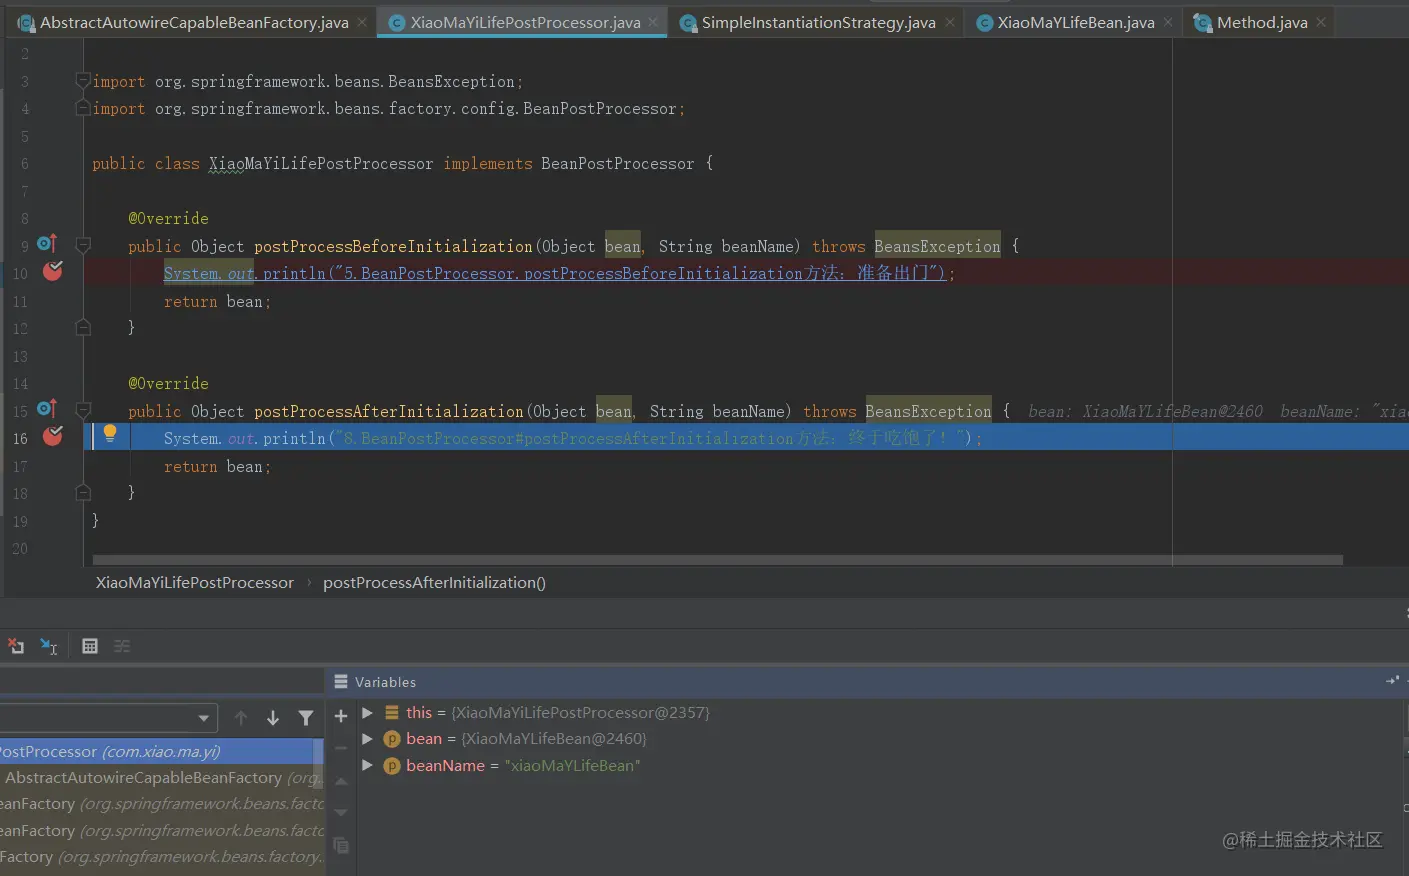Click the implements-method gutter icon on line 15
1409x876 pixels.
(47, 408)
